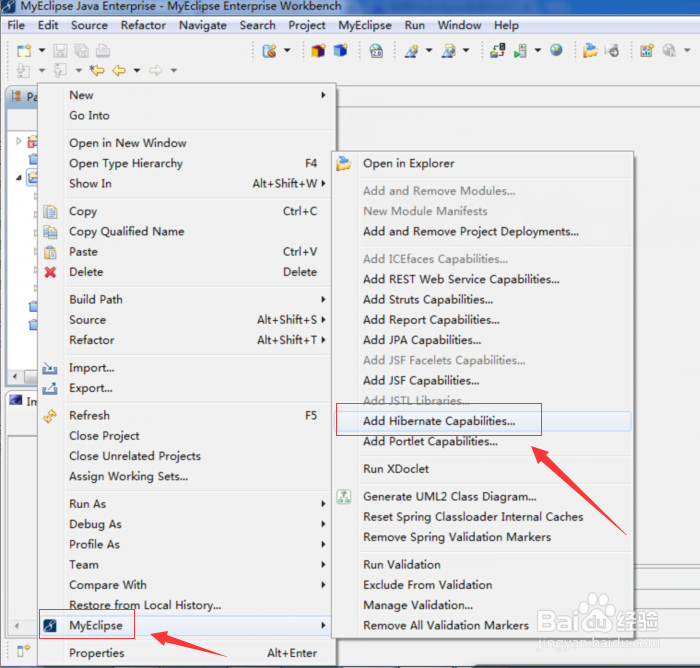Click the run server toolbar icon

pos(521,50)
